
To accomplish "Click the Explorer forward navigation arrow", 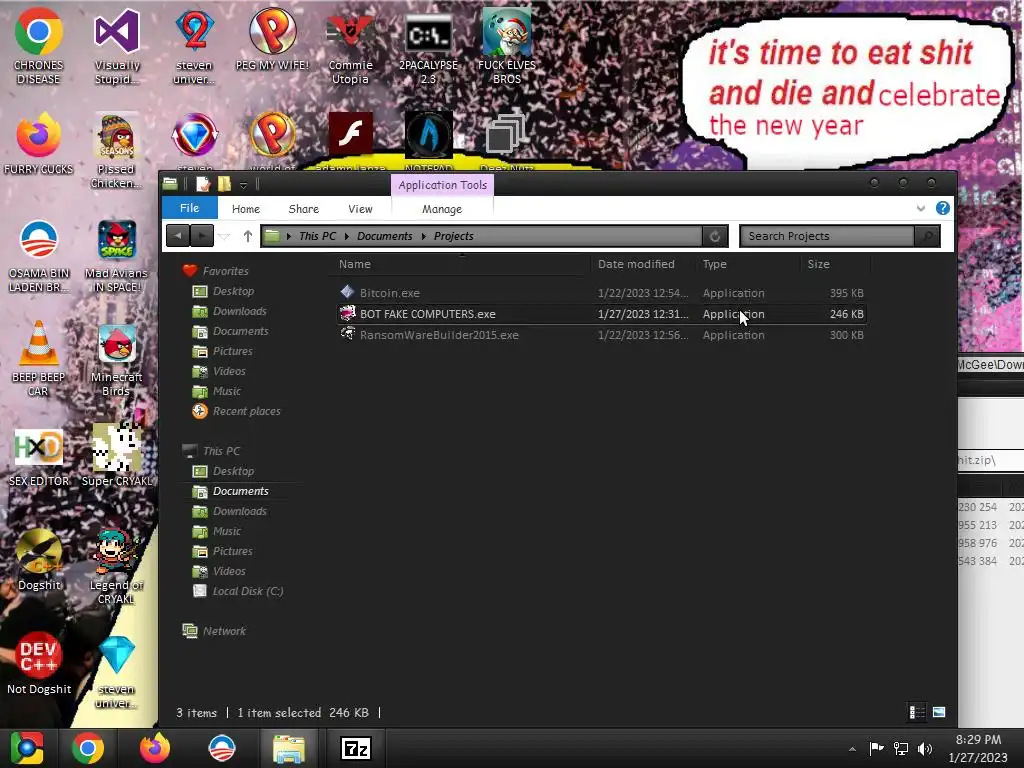I will click(202, 236).
